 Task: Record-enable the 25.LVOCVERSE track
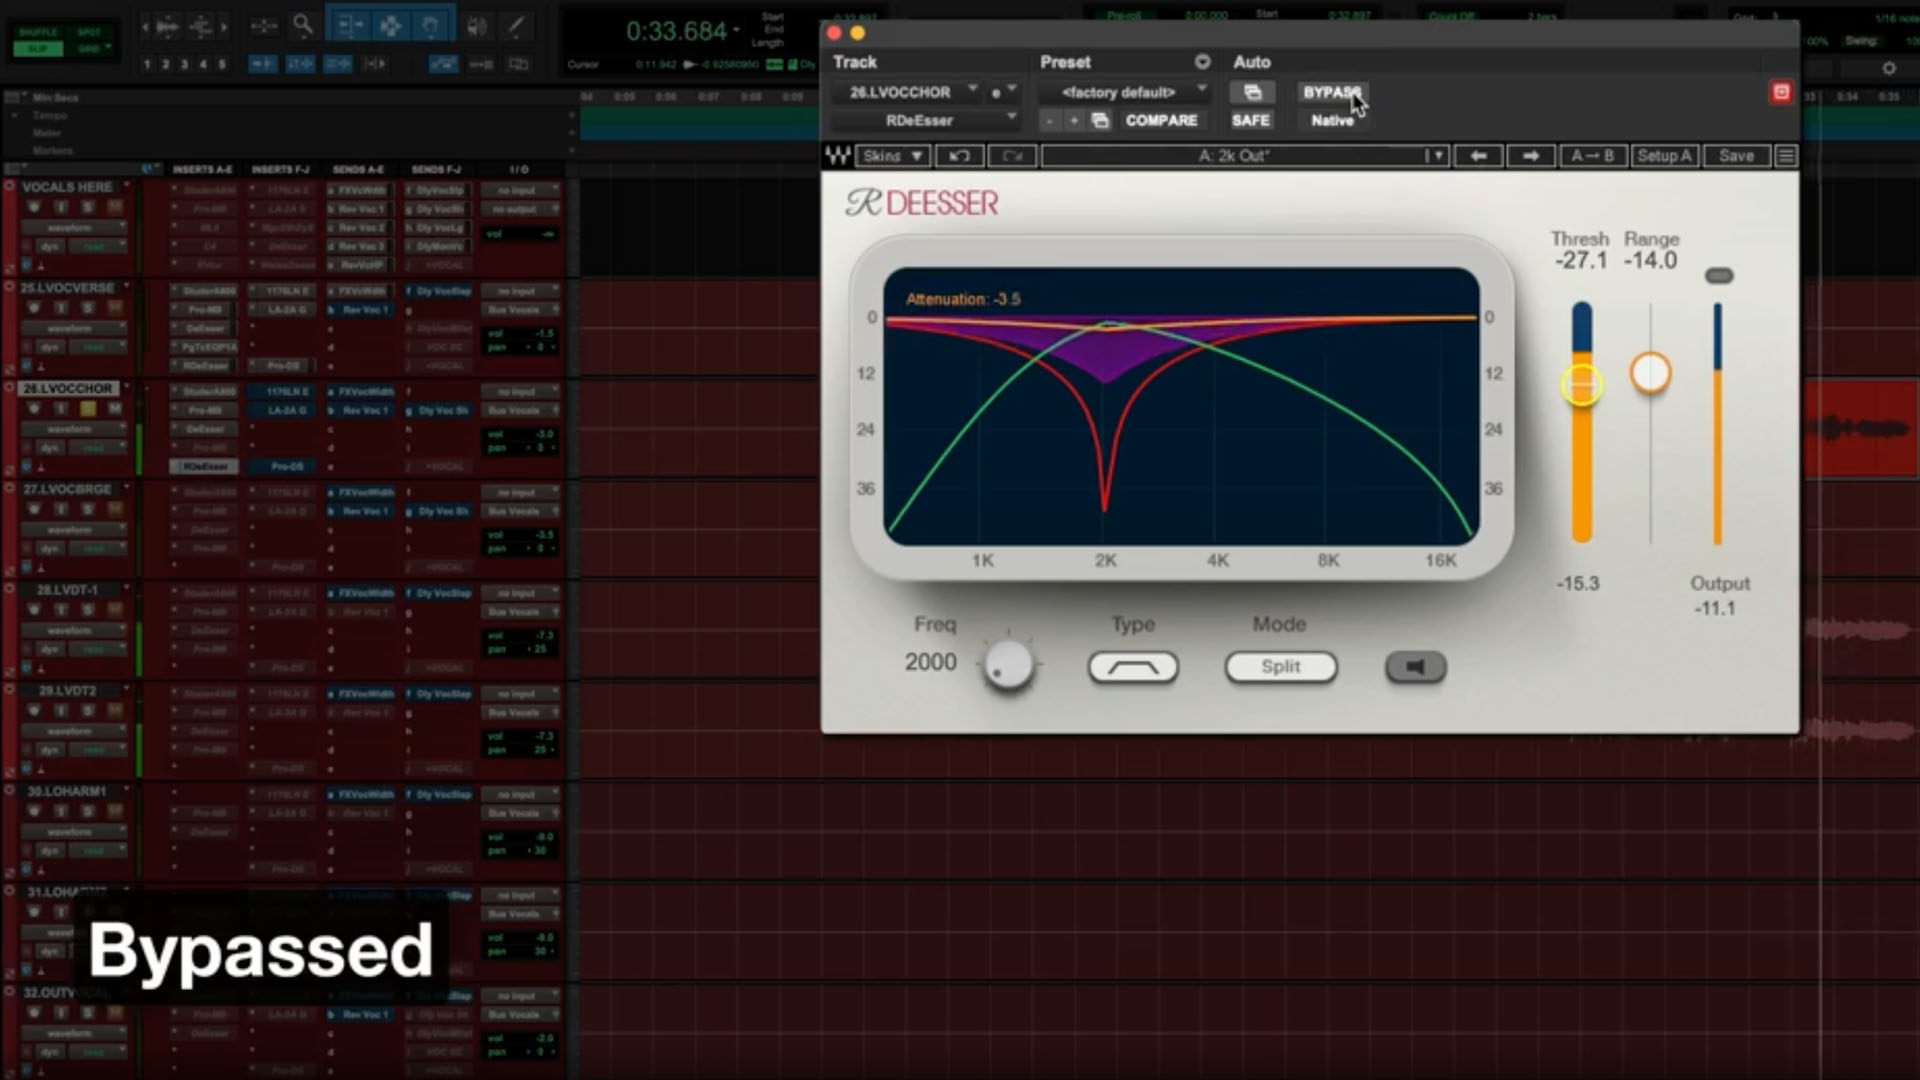pyautogui.click(x=33, y=308)
